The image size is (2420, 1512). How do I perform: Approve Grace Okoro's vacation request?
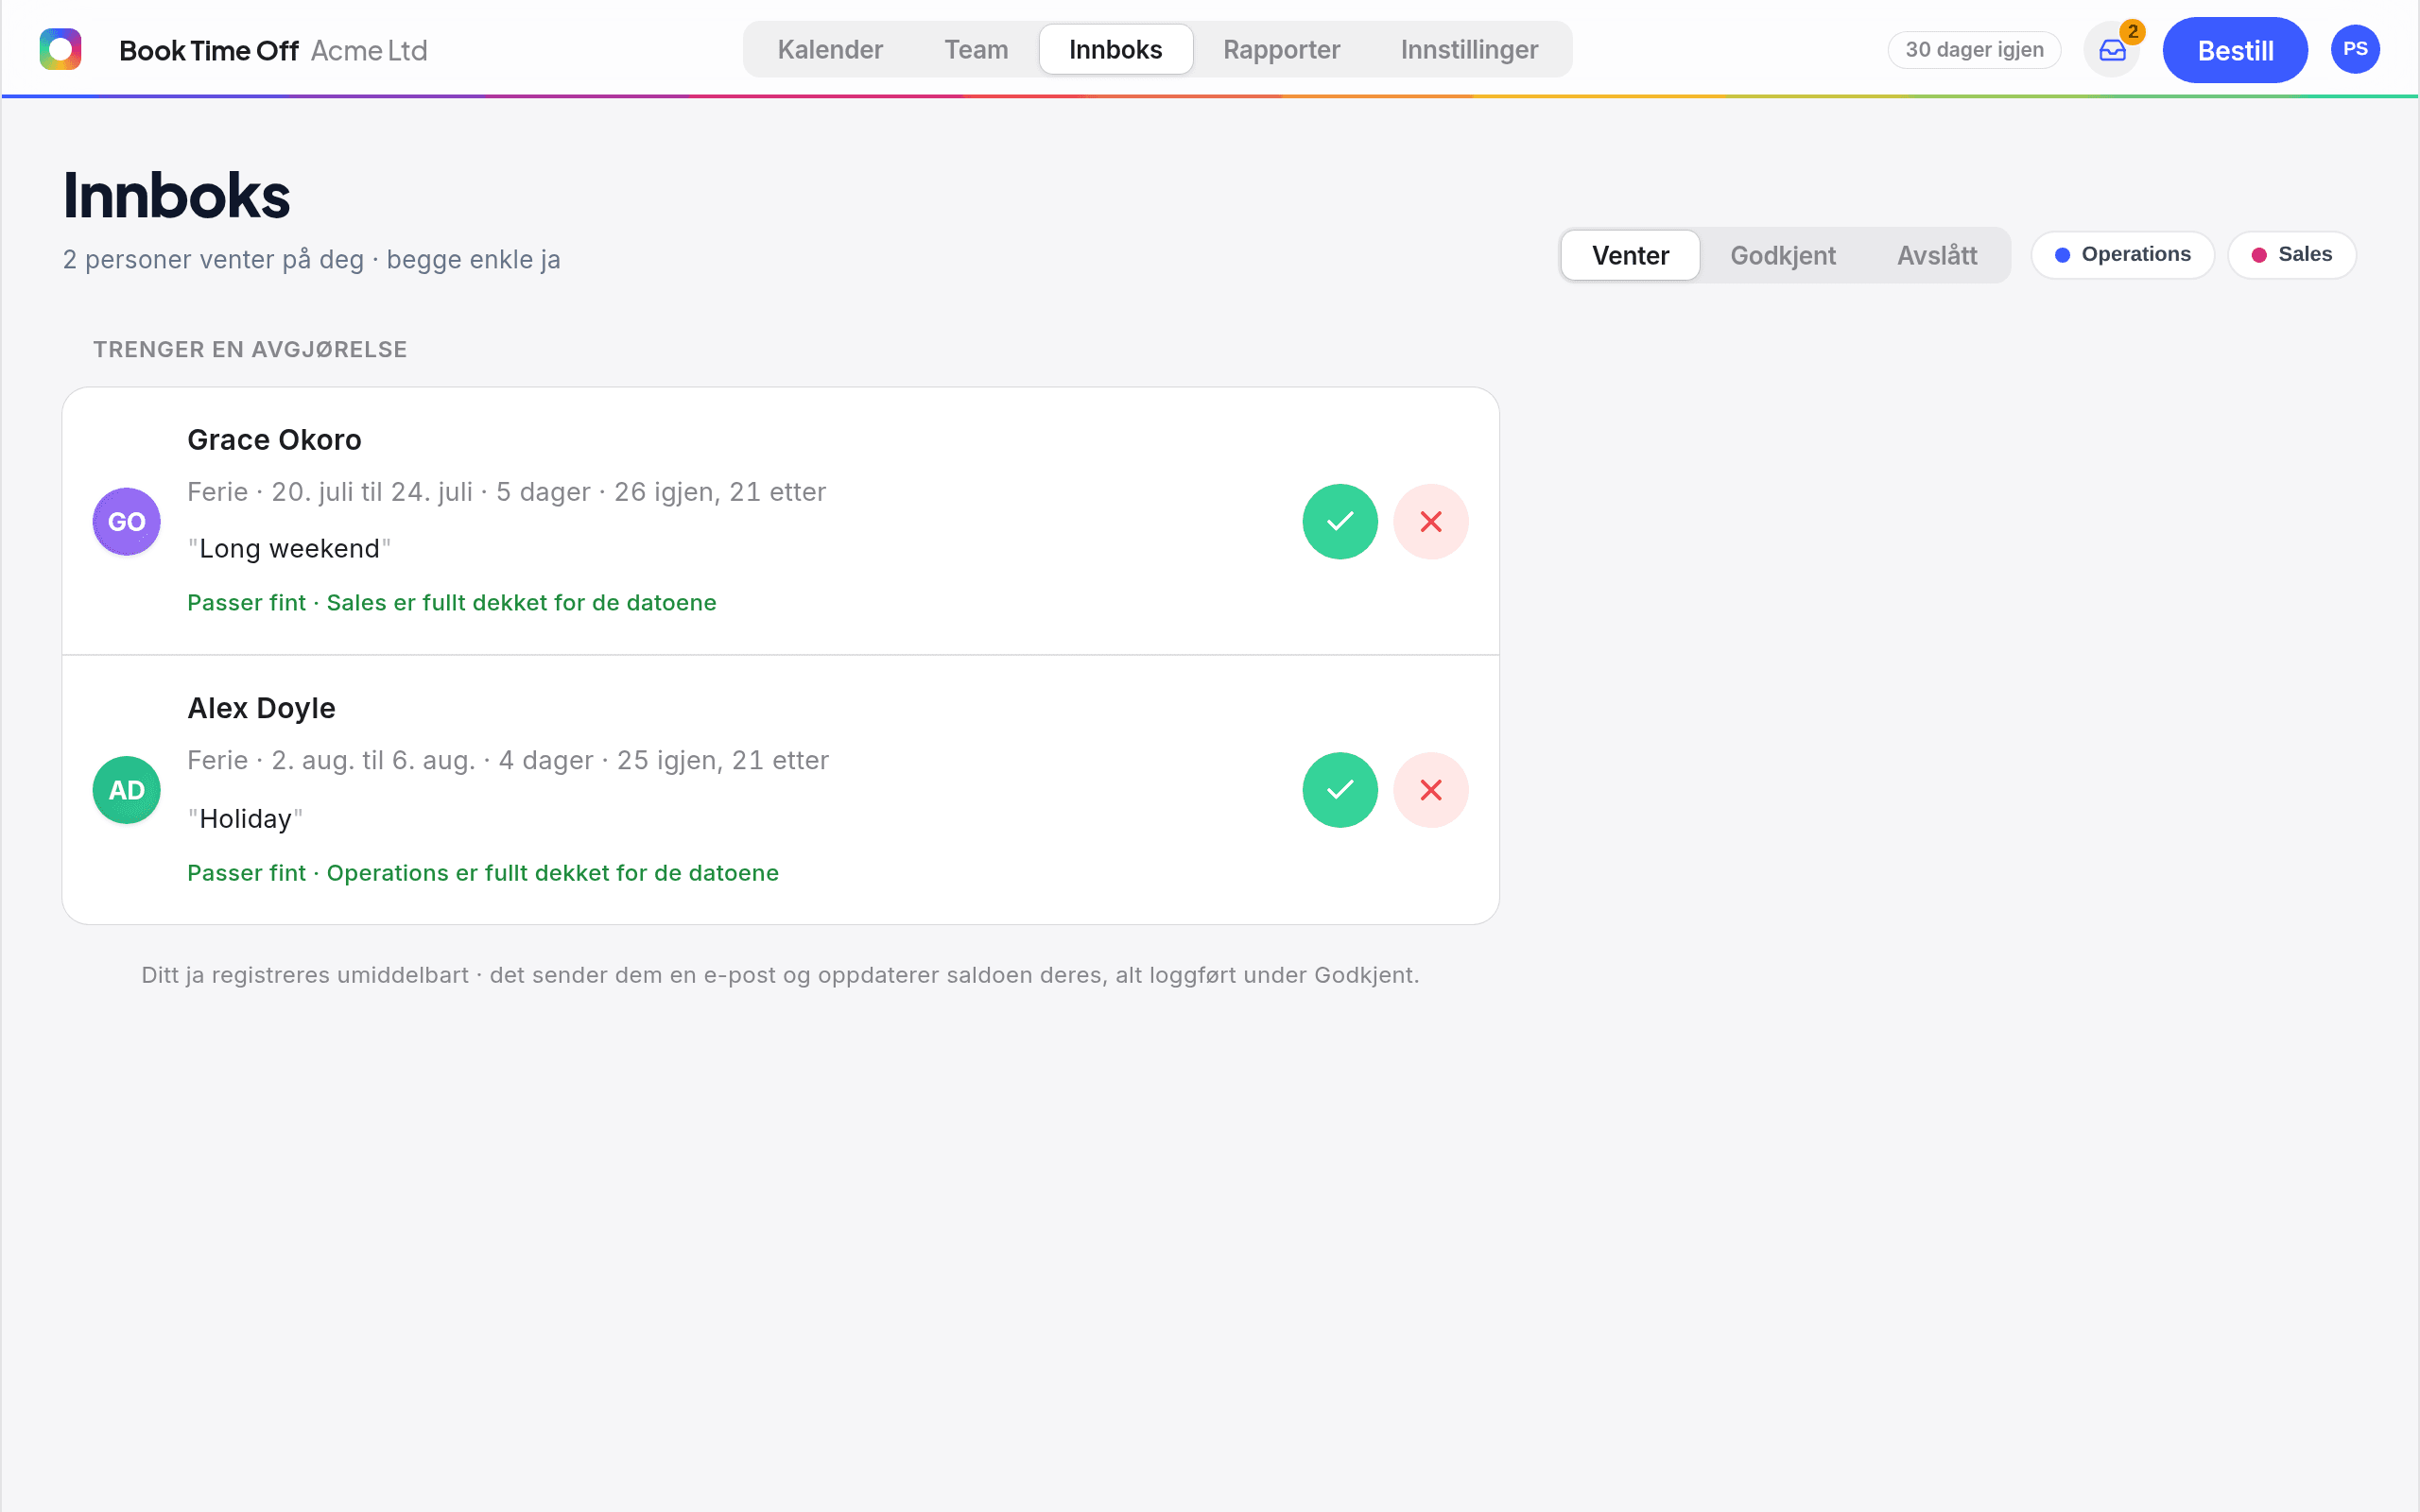coord(1340,522)
